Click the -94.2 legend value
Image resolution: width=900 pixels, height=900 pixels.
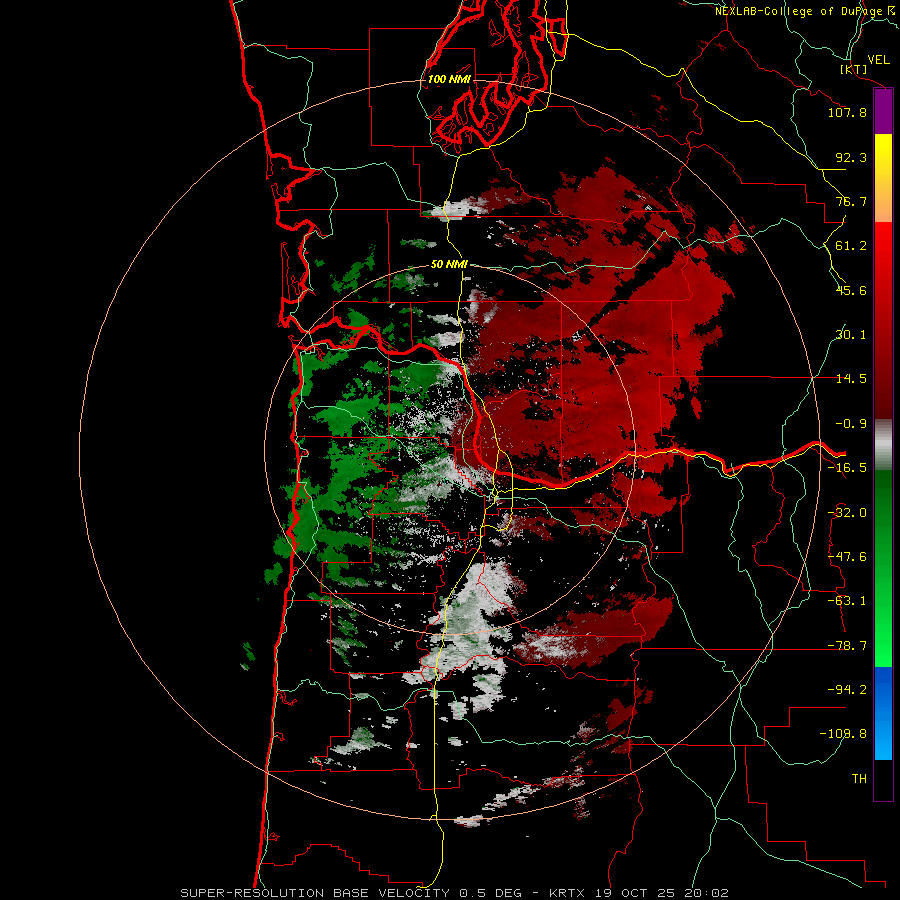847,690
